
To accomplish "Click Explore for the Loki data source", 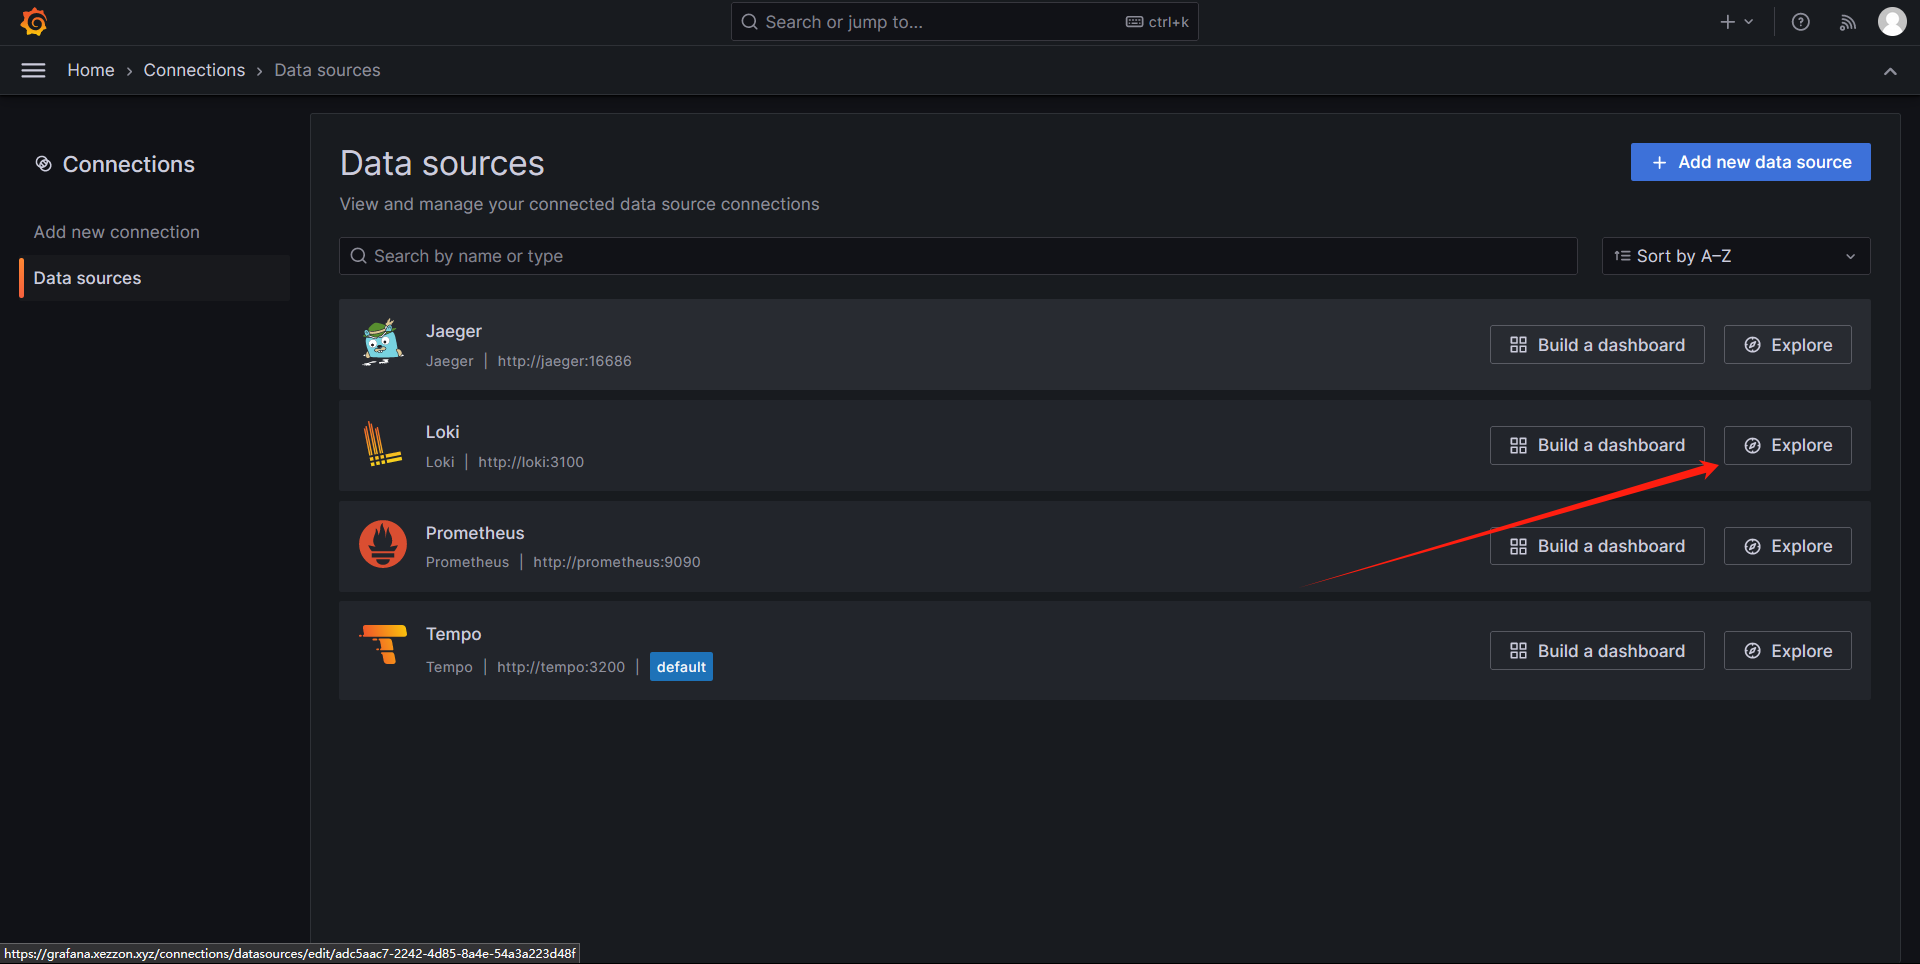I will click(1787, 445).
